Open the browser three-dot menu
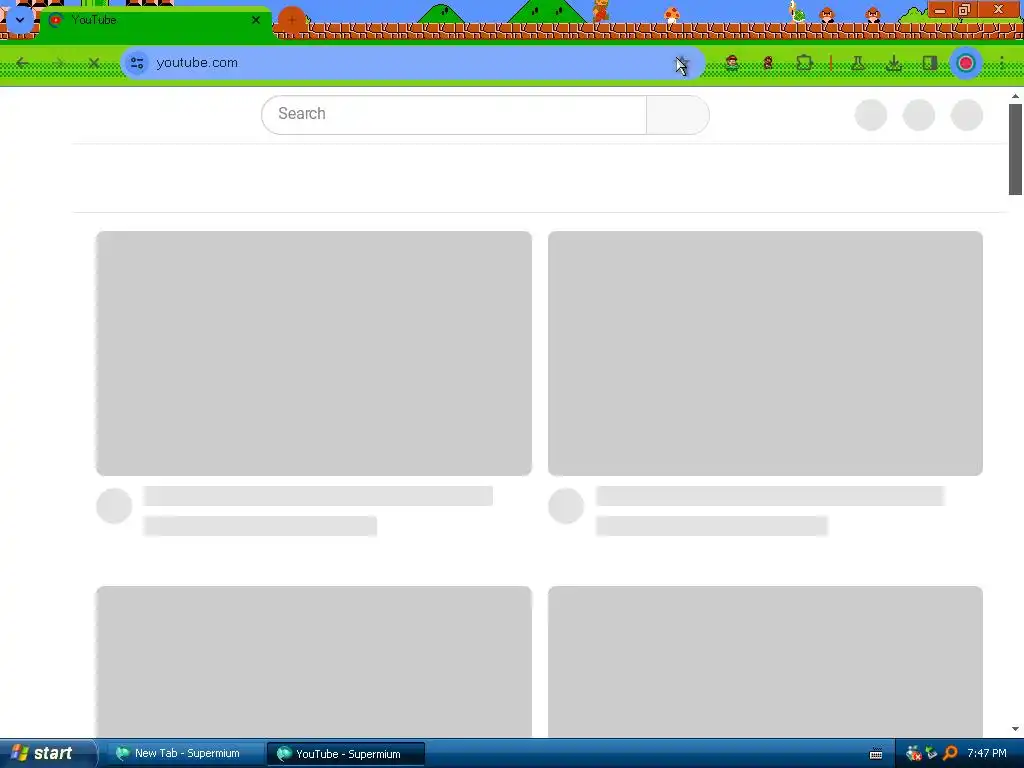This screenshot has width=1024, height=768. 1002,63
